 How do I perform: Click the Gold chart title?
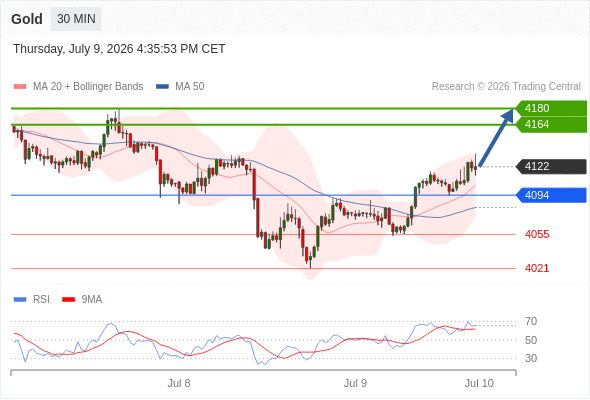pyautogui.click(x=27, y=19)
